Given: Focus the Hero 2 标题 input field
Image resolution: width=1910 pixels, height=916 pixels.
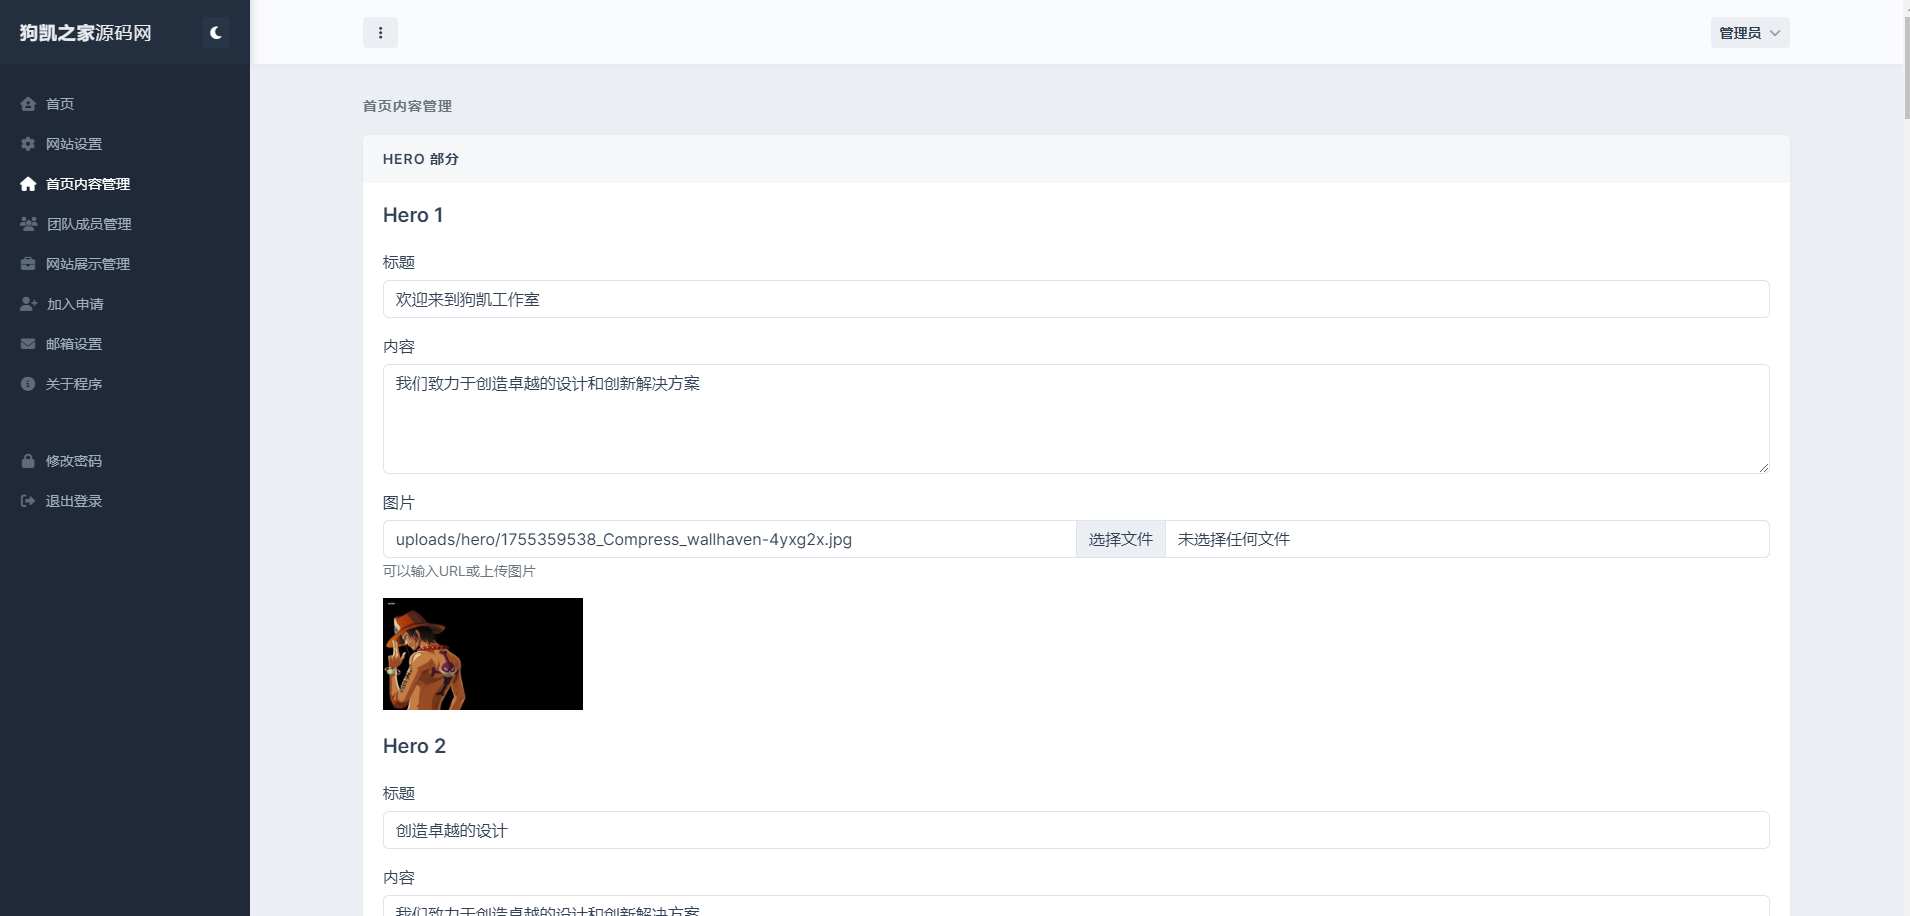Looking at the screenshot, I should [1076, 830].
